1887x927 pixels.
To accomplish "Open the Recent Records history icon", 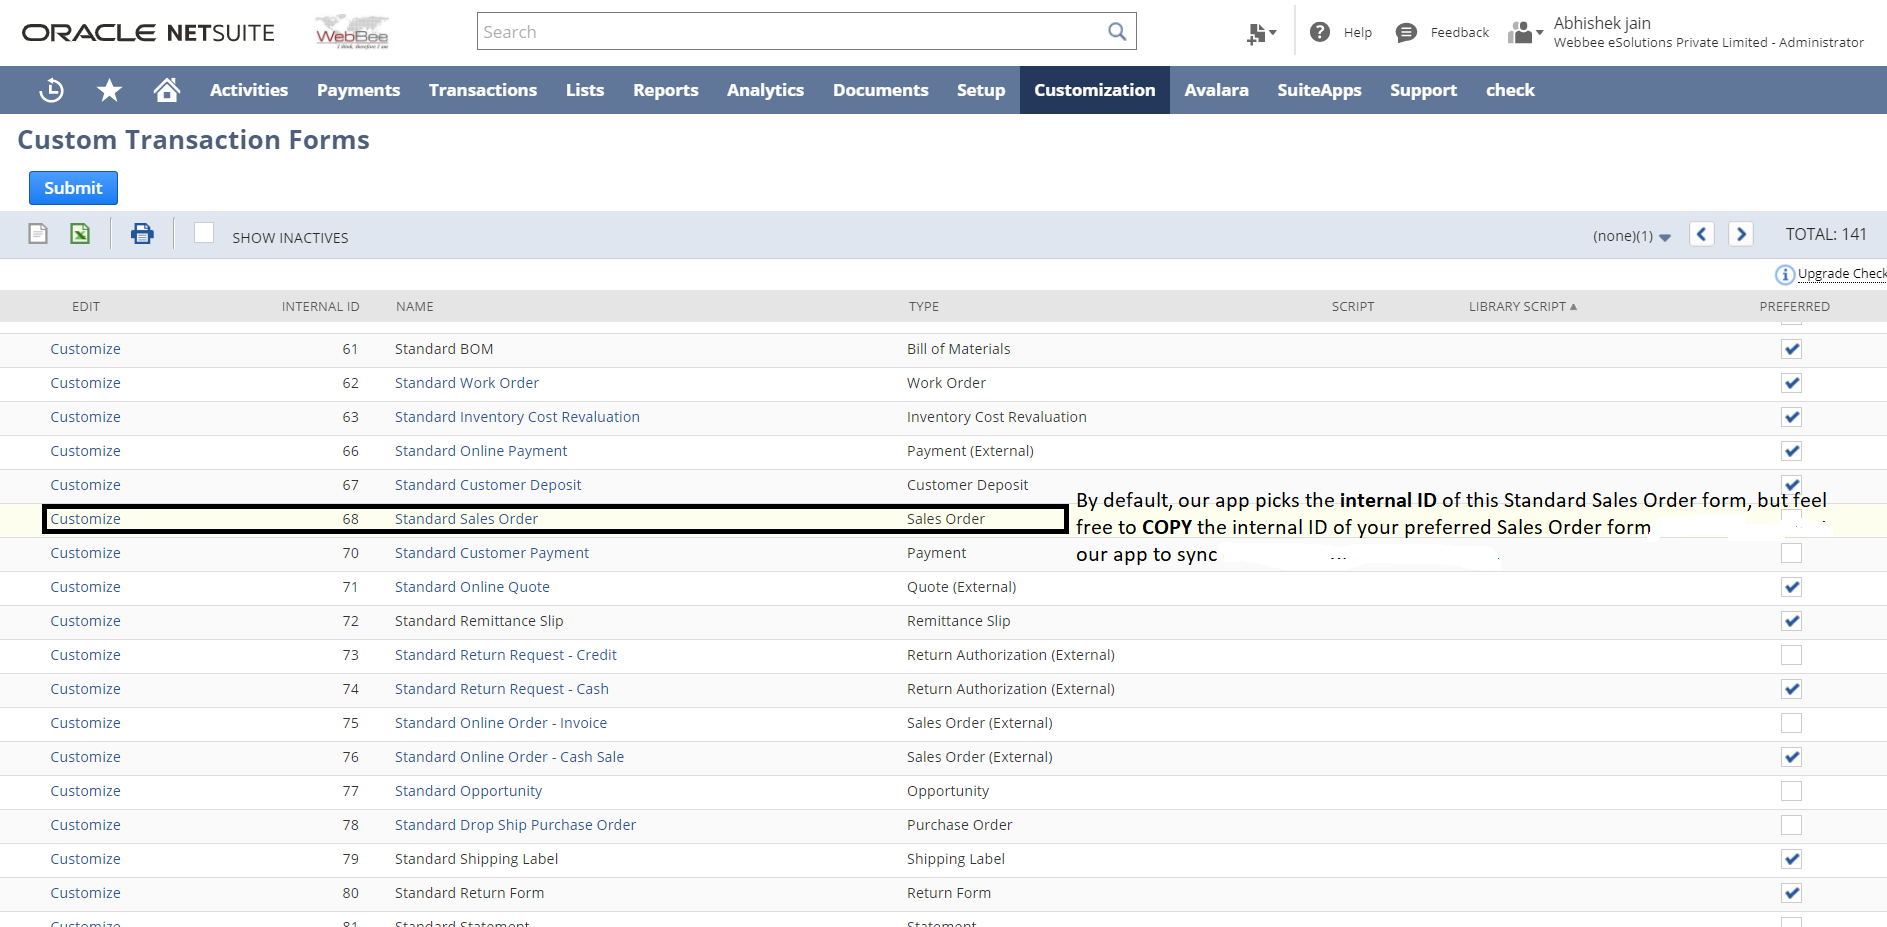I will coord(51,90).
